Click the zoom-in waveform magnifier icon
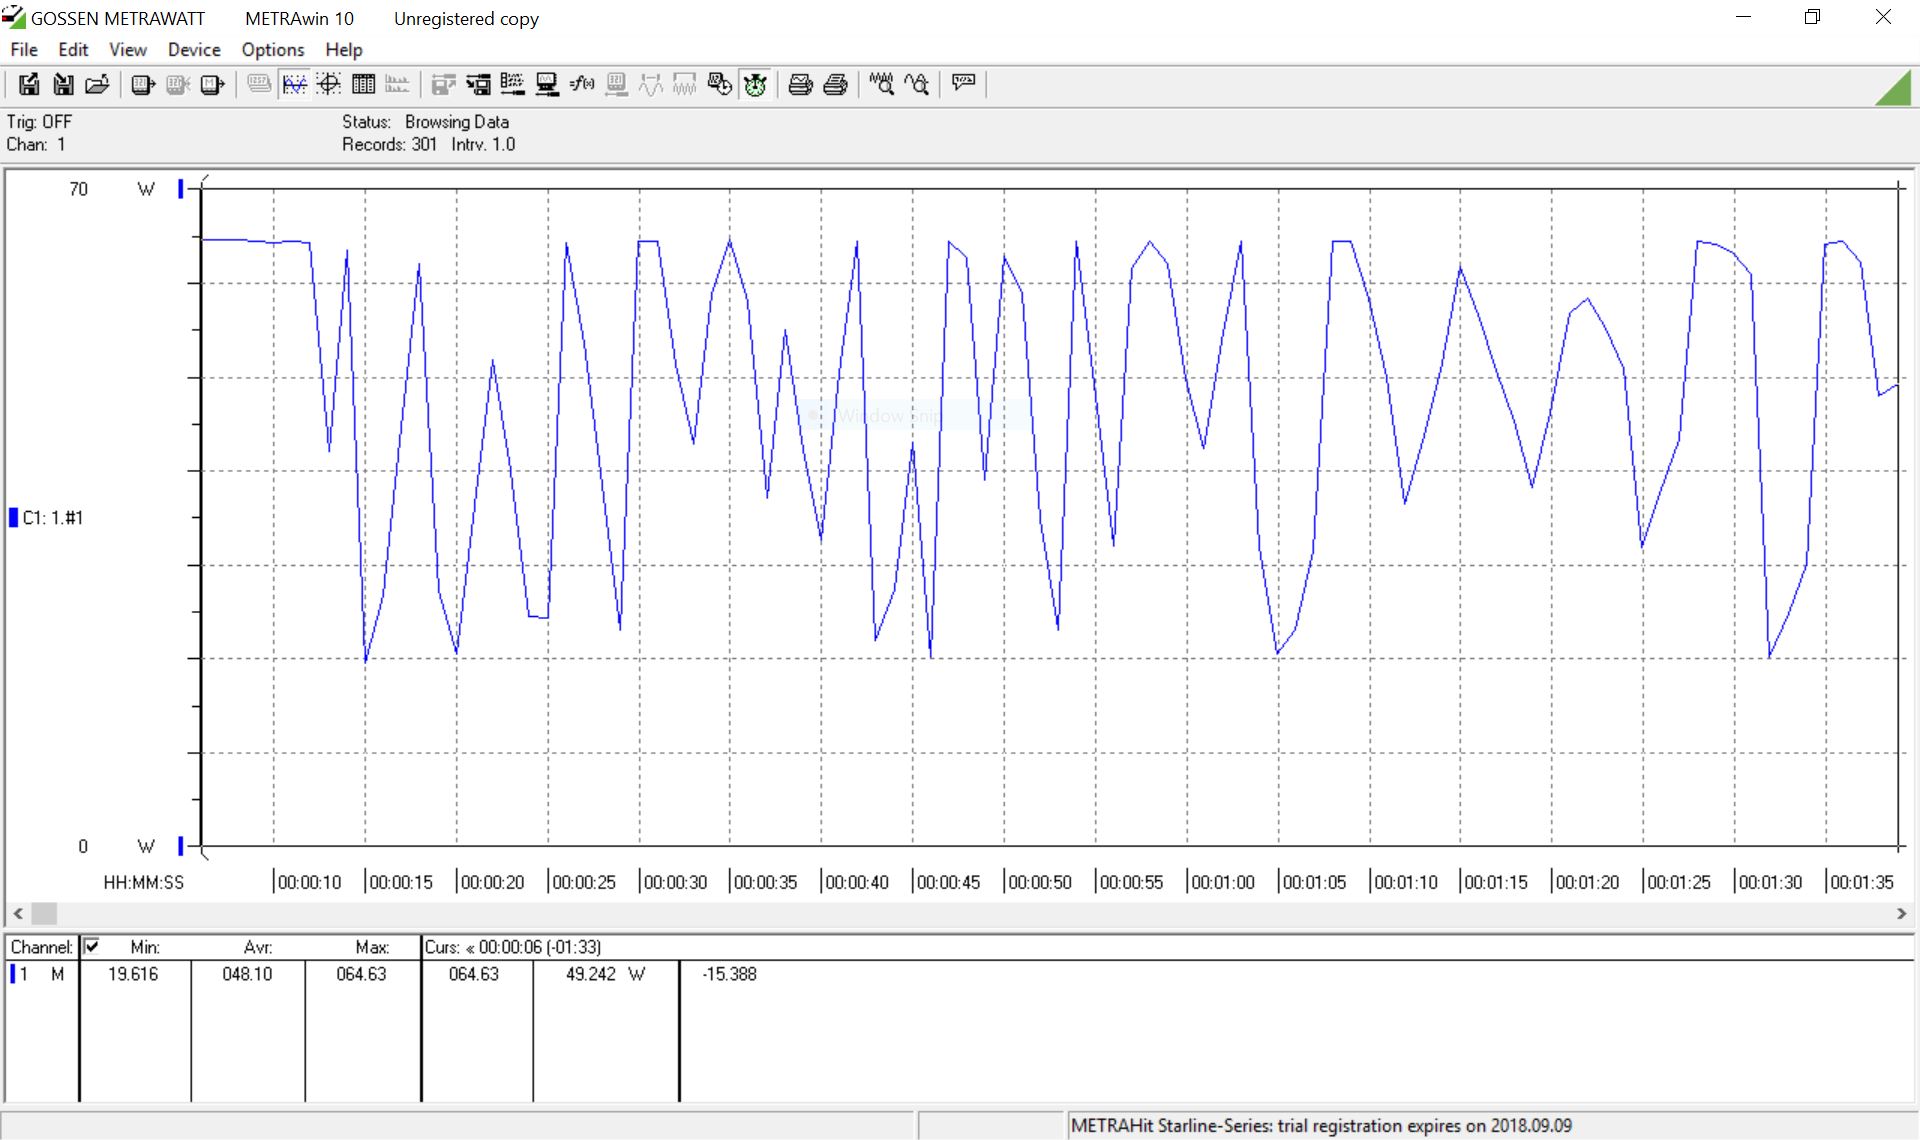Screen dimensions: 1920x1140 pos(917,85)
